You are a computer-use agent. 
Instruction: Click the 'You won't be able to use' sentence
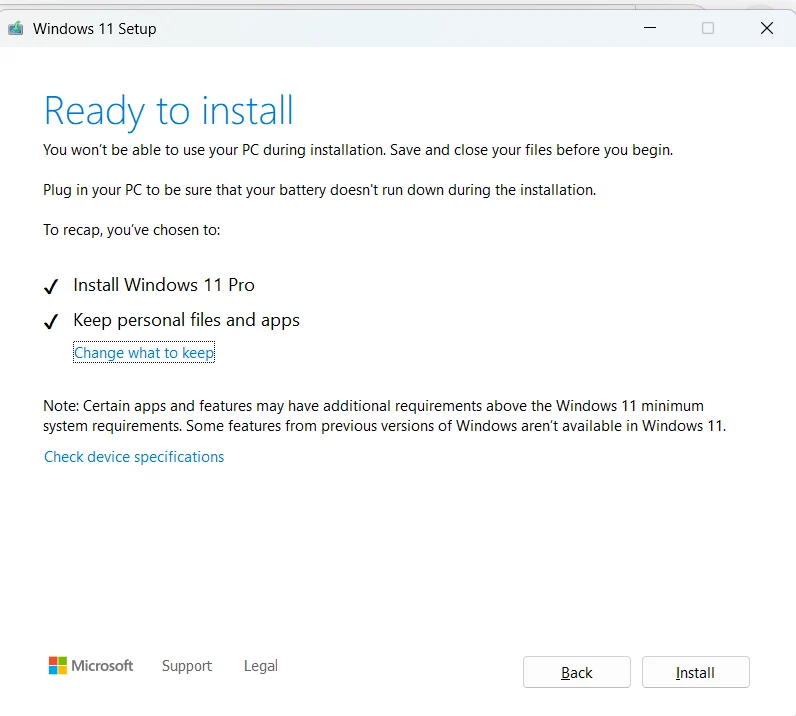[358, 150]
